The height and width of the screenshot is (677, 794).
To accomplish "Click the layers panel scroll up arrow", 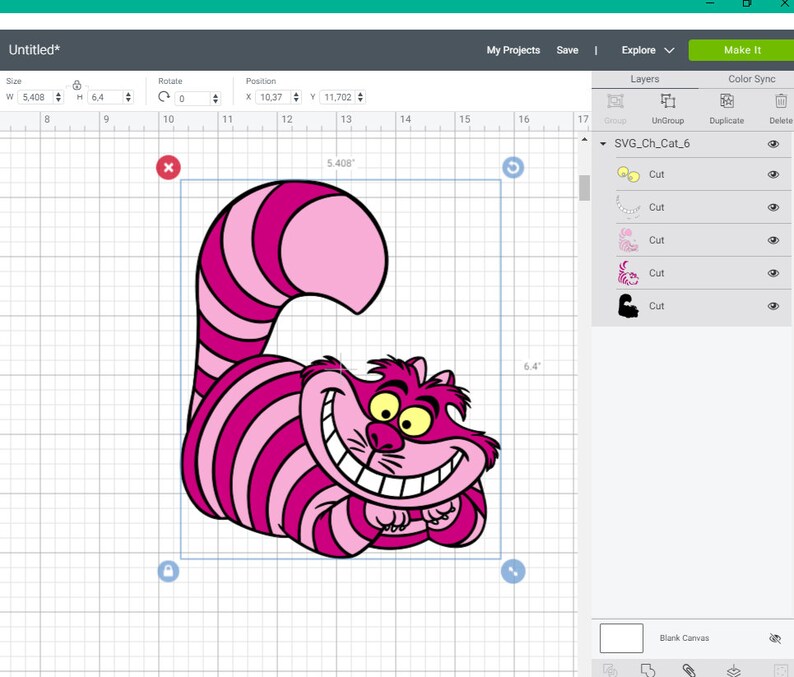I will pyautogui.click(x=584, y=139).
